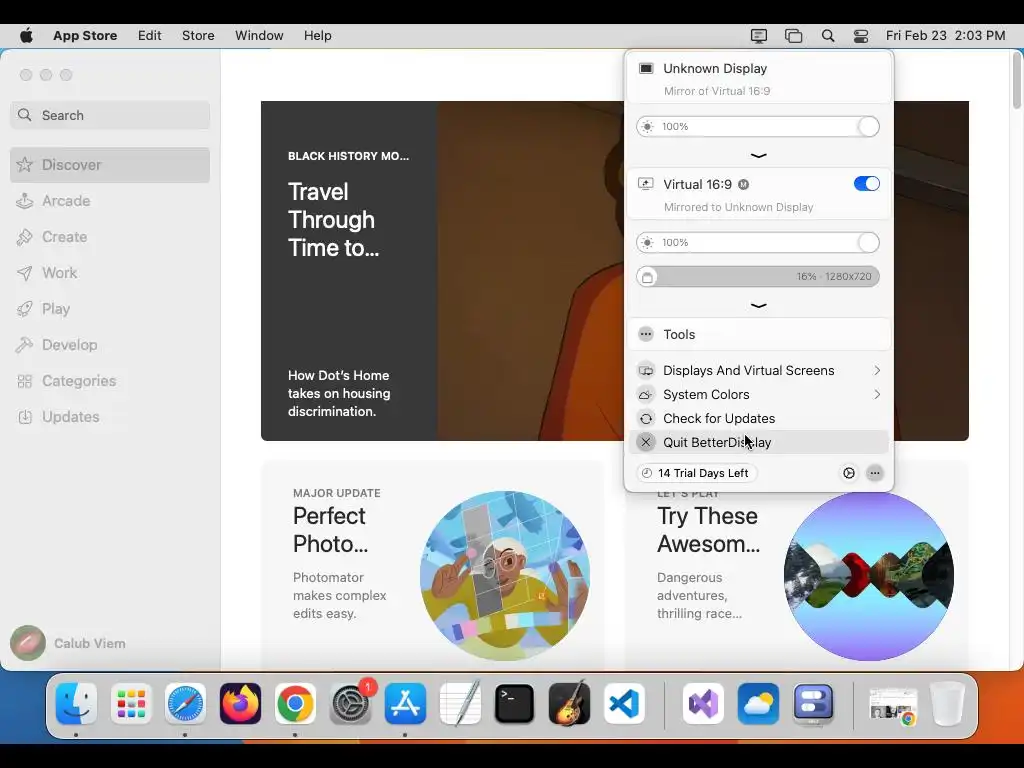Open the Help menu

317,36
